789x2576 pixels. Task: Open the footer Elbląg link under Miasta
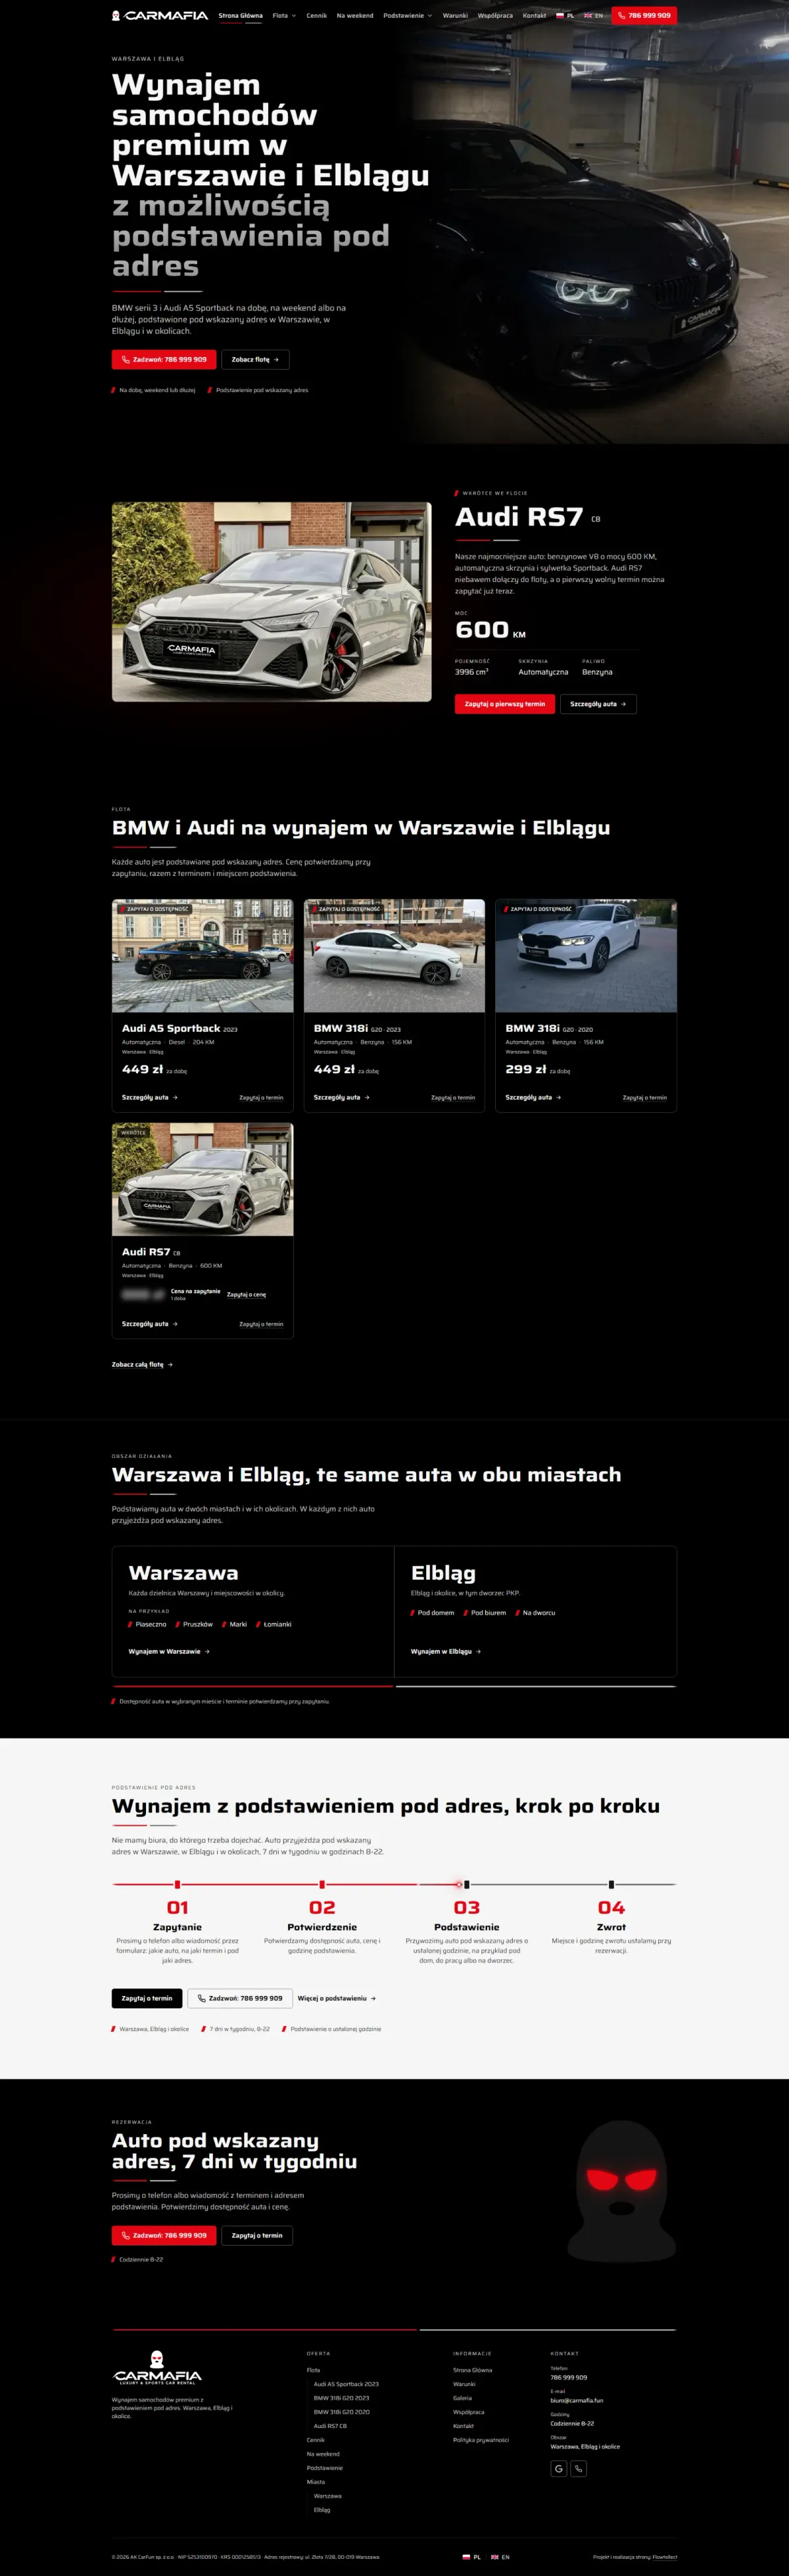point(321,2510)
